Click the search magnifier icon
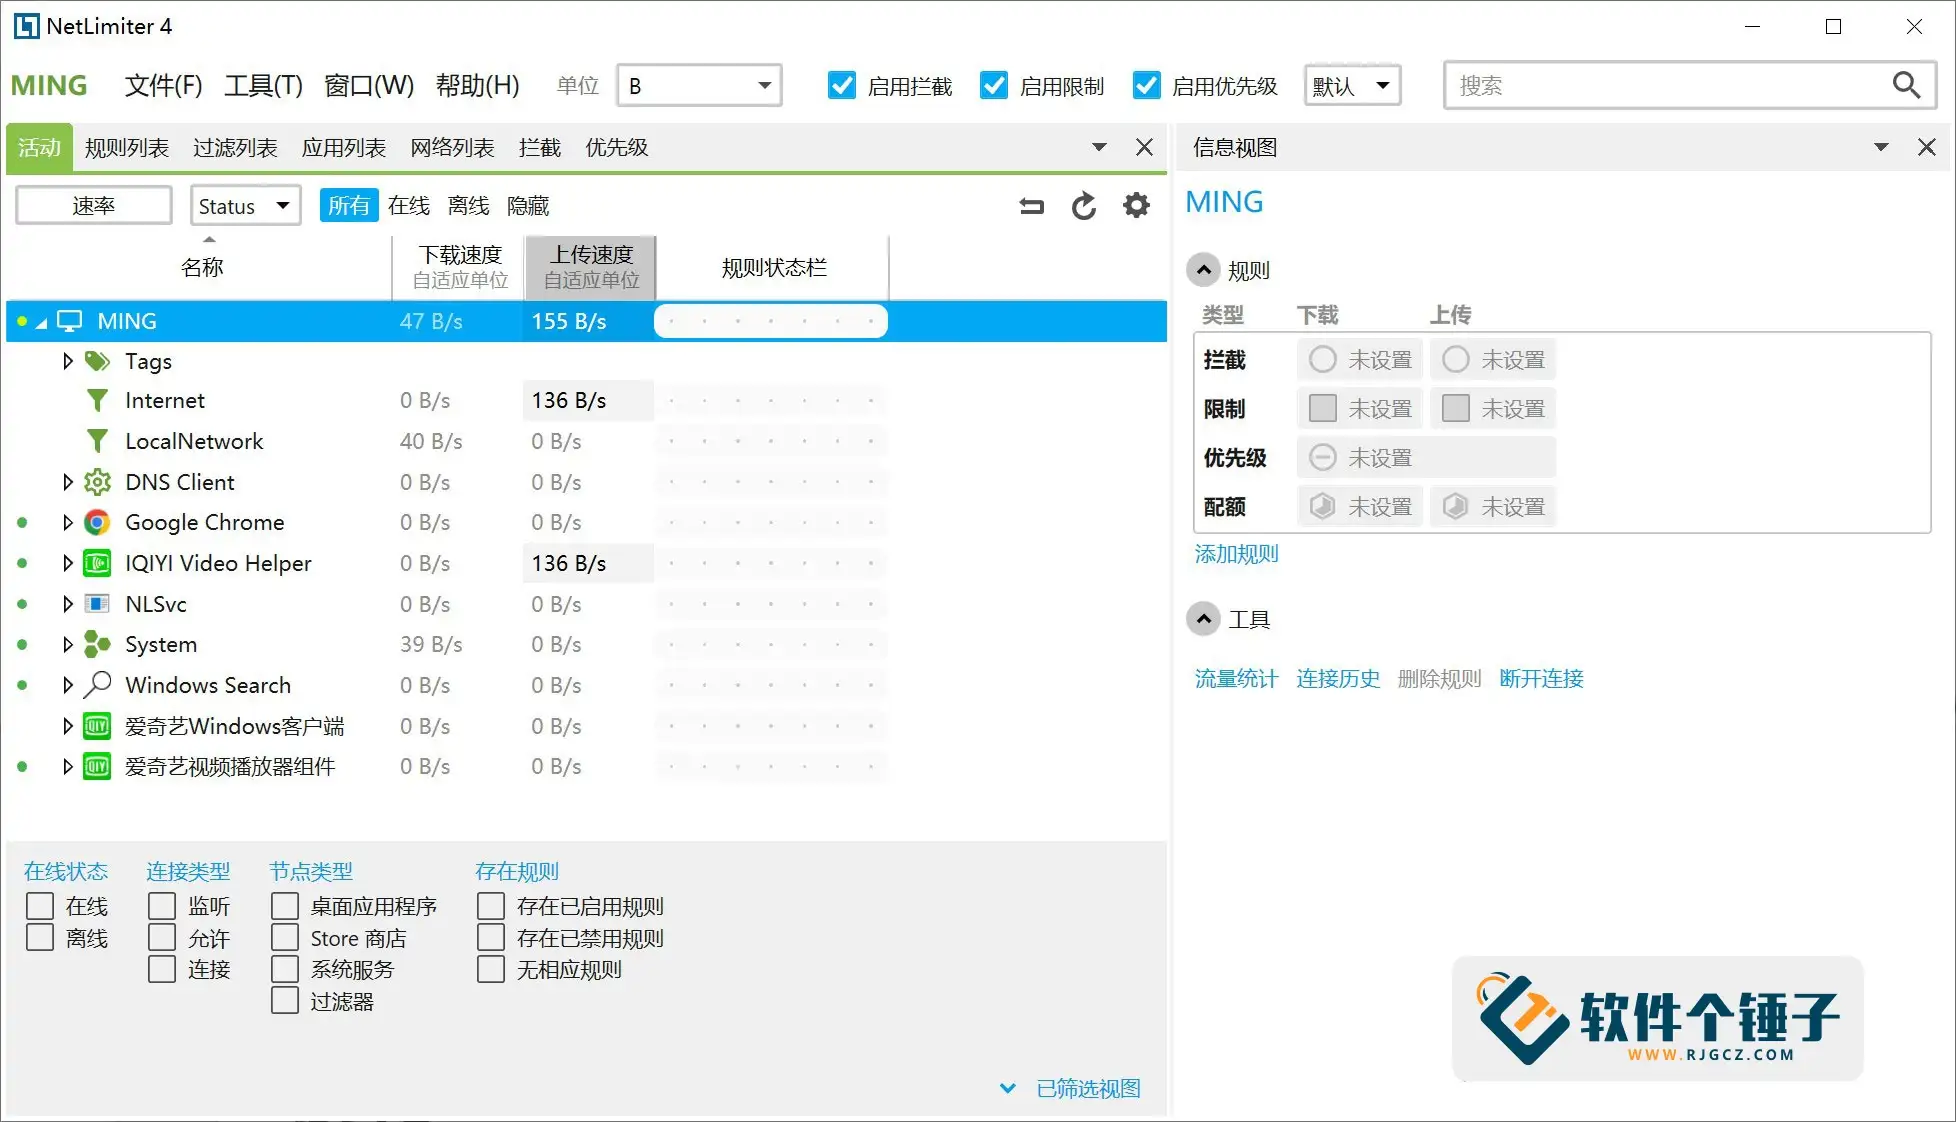This screenshot has height=1122, width=1956. coord(1906,85)
